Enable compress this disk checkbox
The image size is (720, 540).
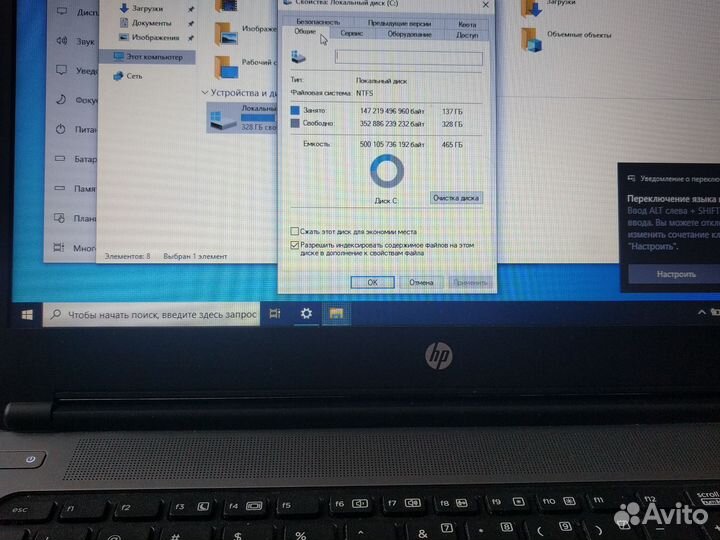coord(294,231)
